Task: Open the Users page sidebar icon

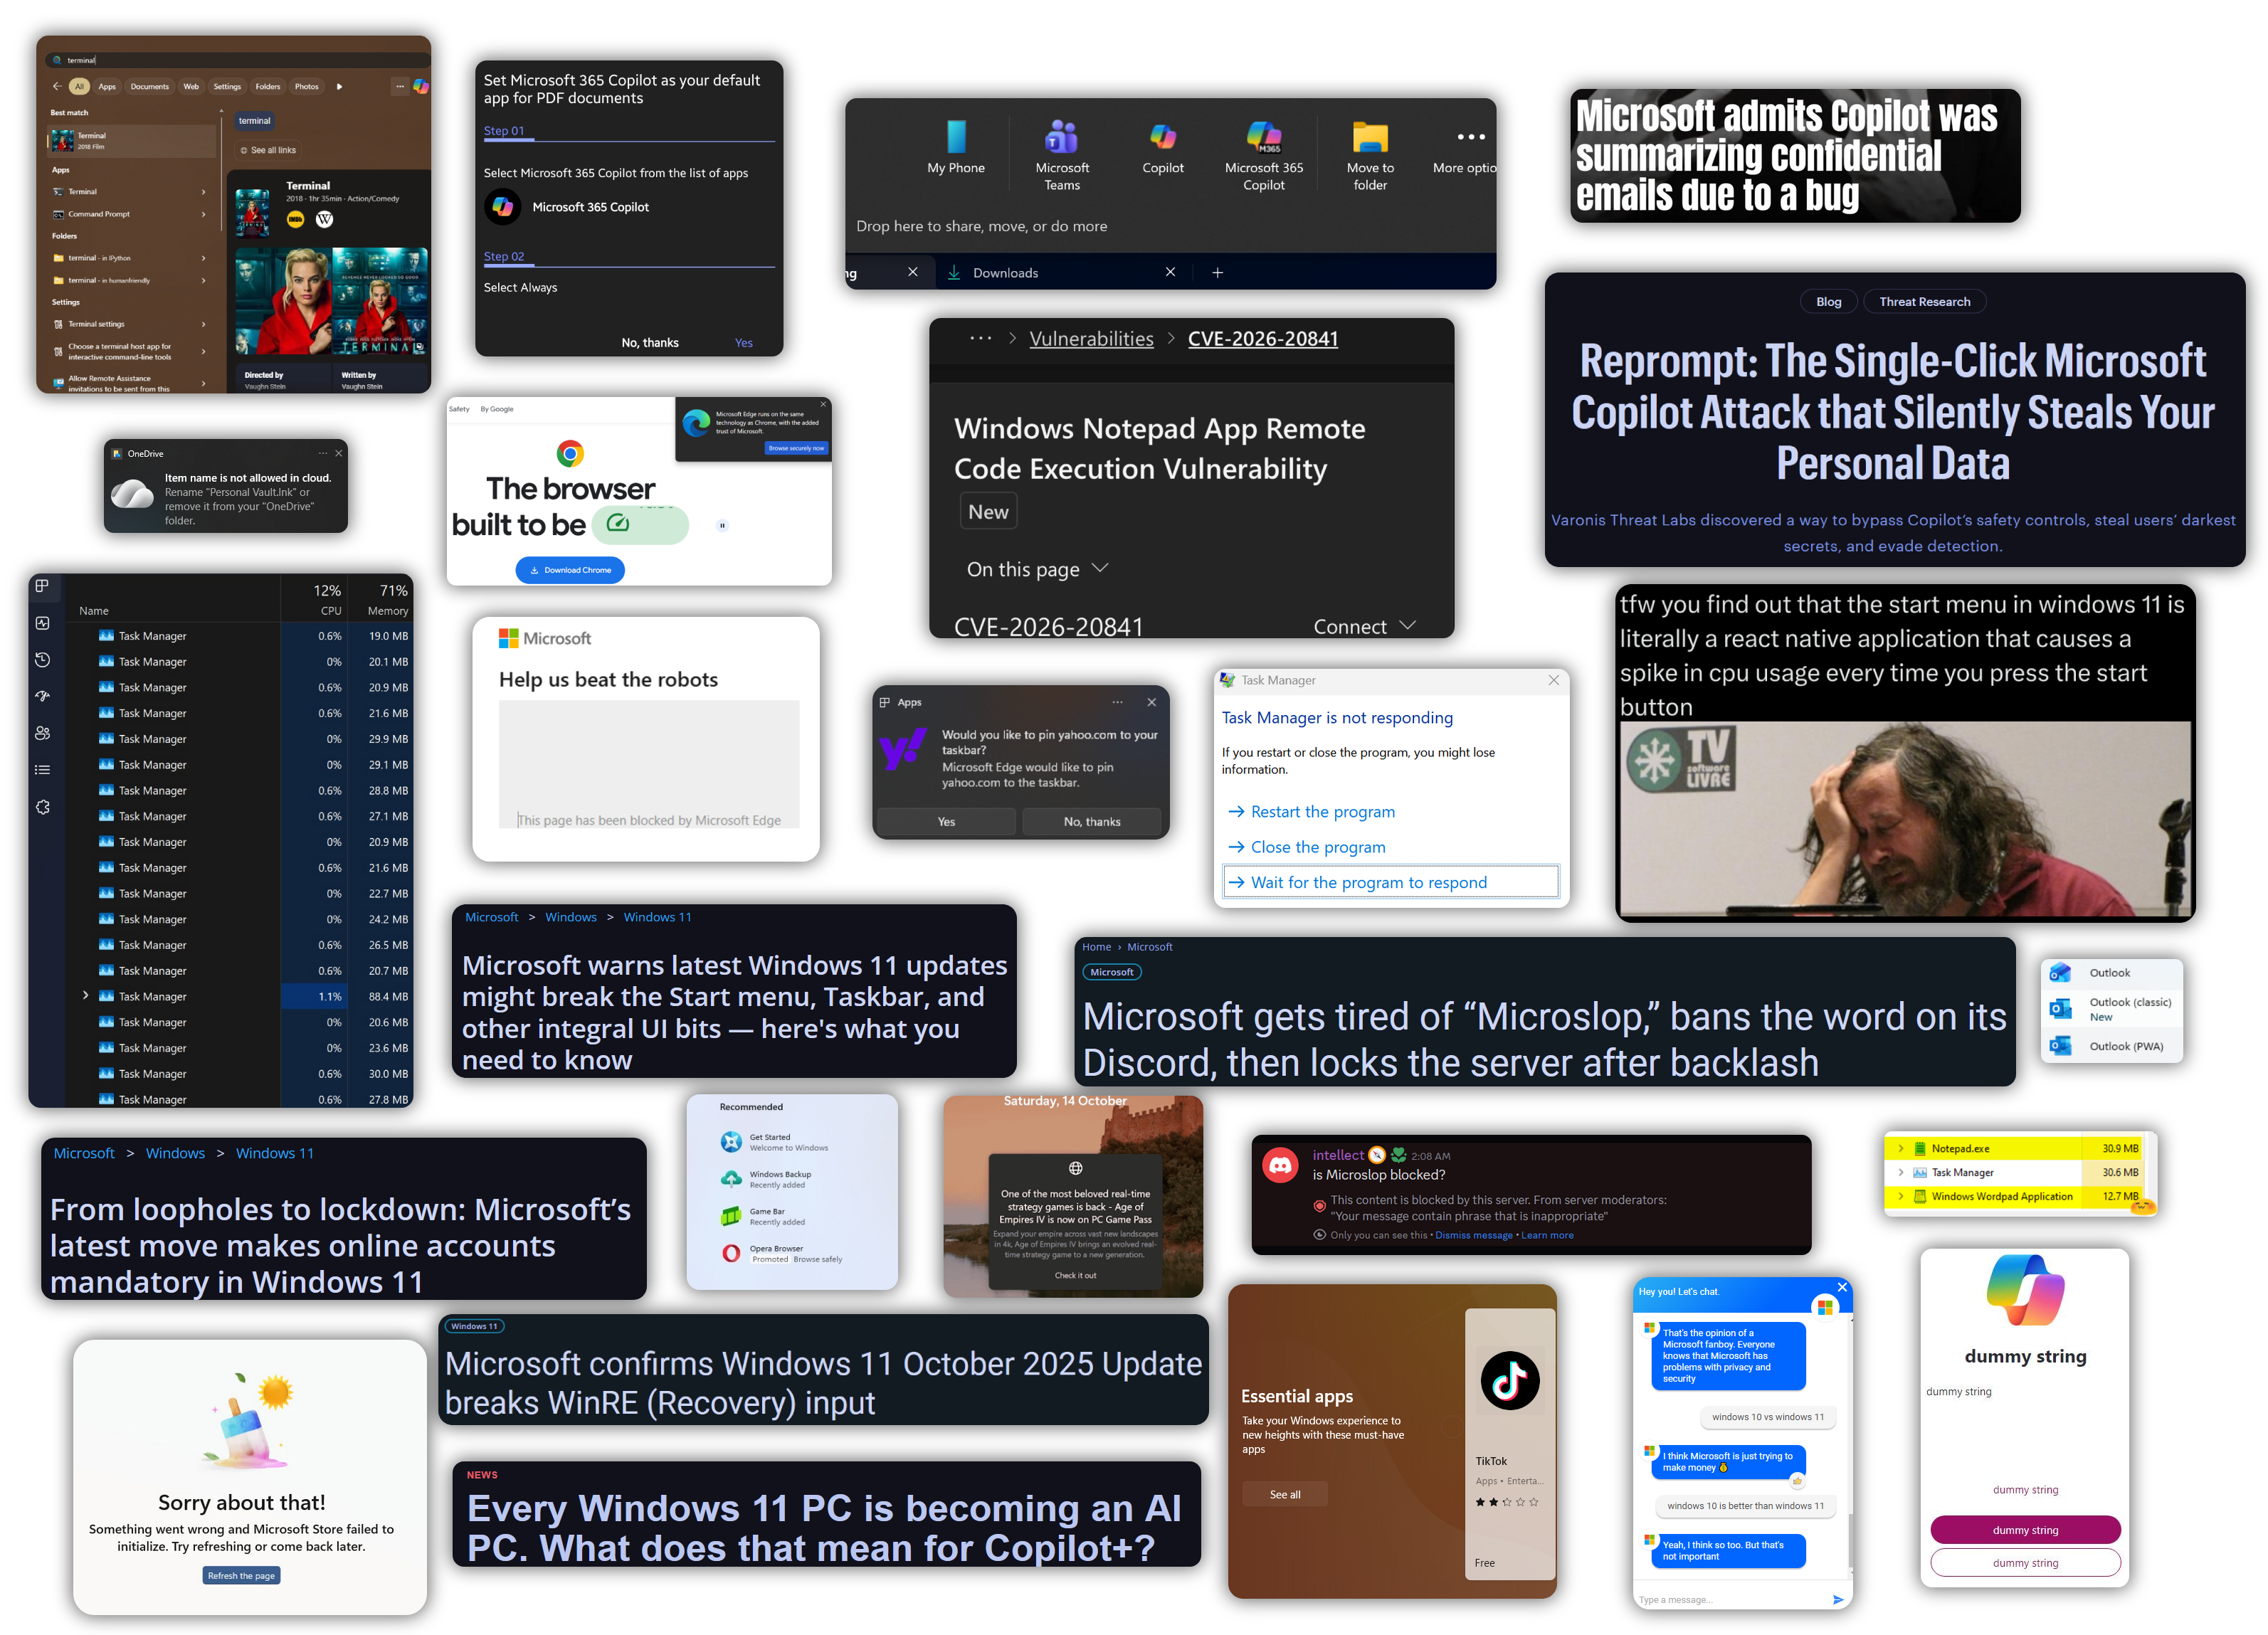Action: point(42,733)
